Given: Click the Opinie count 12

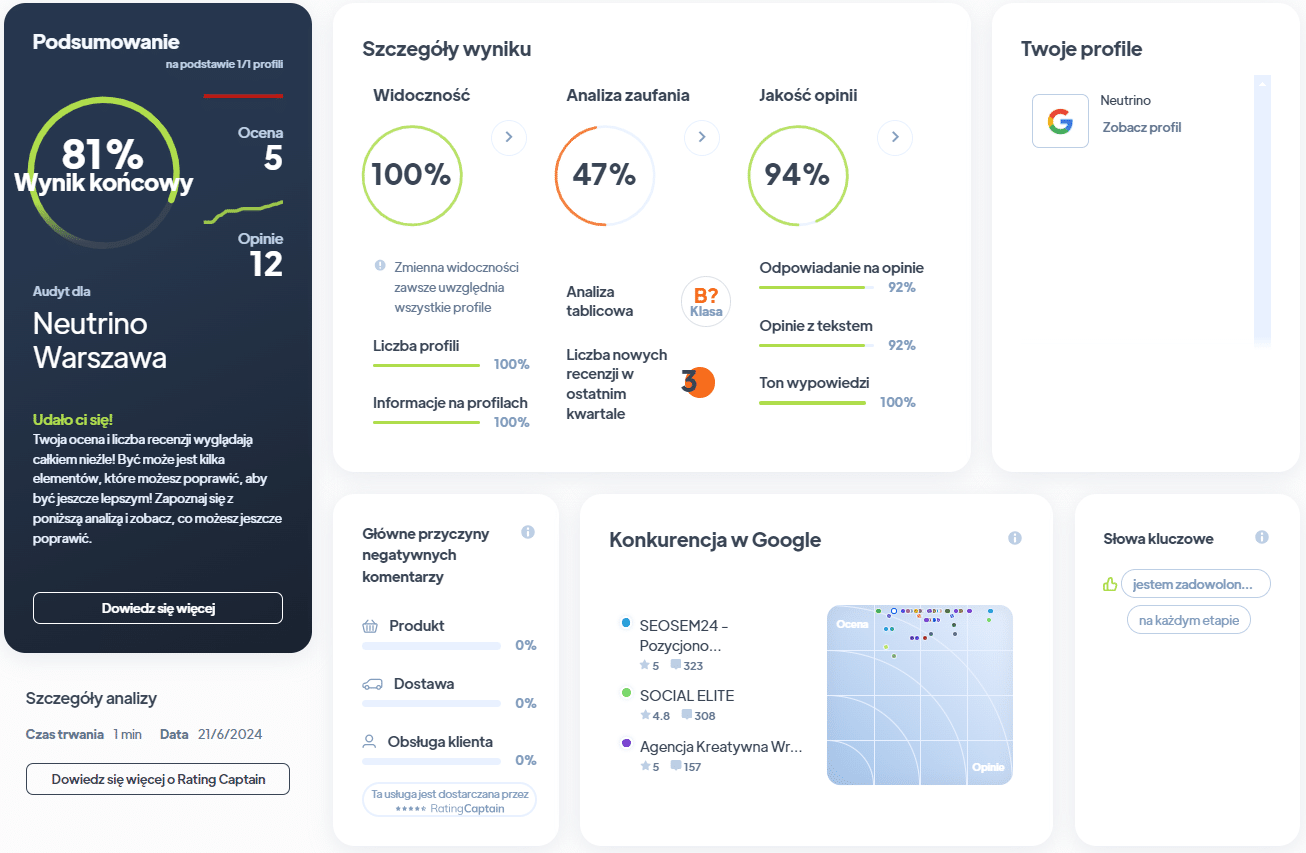Looking at the screenshot, I should (x=267, y=264).
